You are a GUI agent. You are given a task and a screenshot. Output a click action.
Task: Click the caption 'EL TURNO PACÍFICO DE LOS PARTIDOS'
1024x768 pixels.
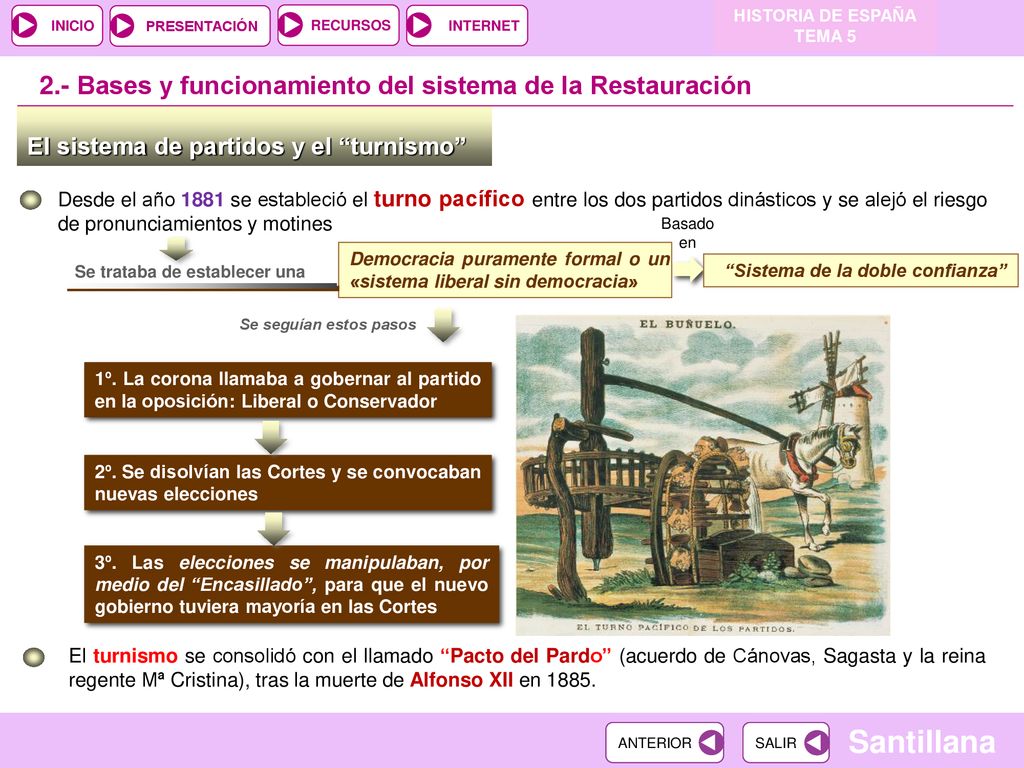685,628
